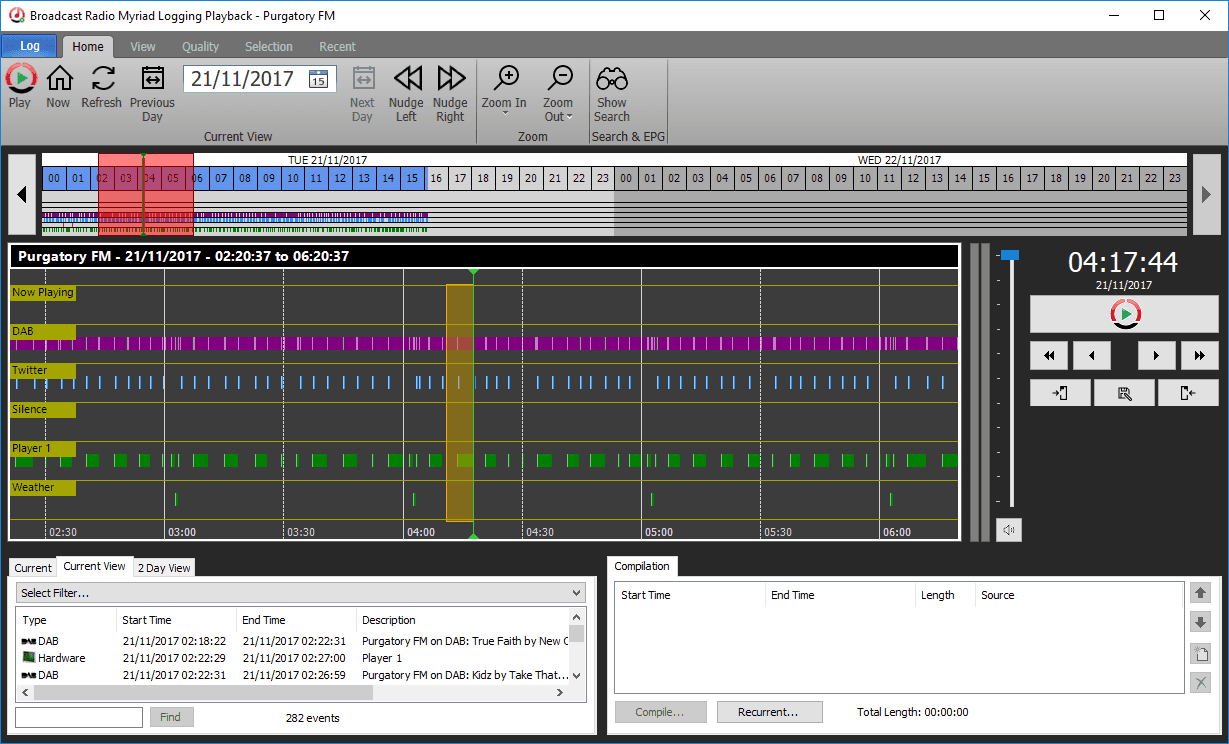The image size is (1229, 744).
Task: Step forward with single right arrow
Action: 1157,355
